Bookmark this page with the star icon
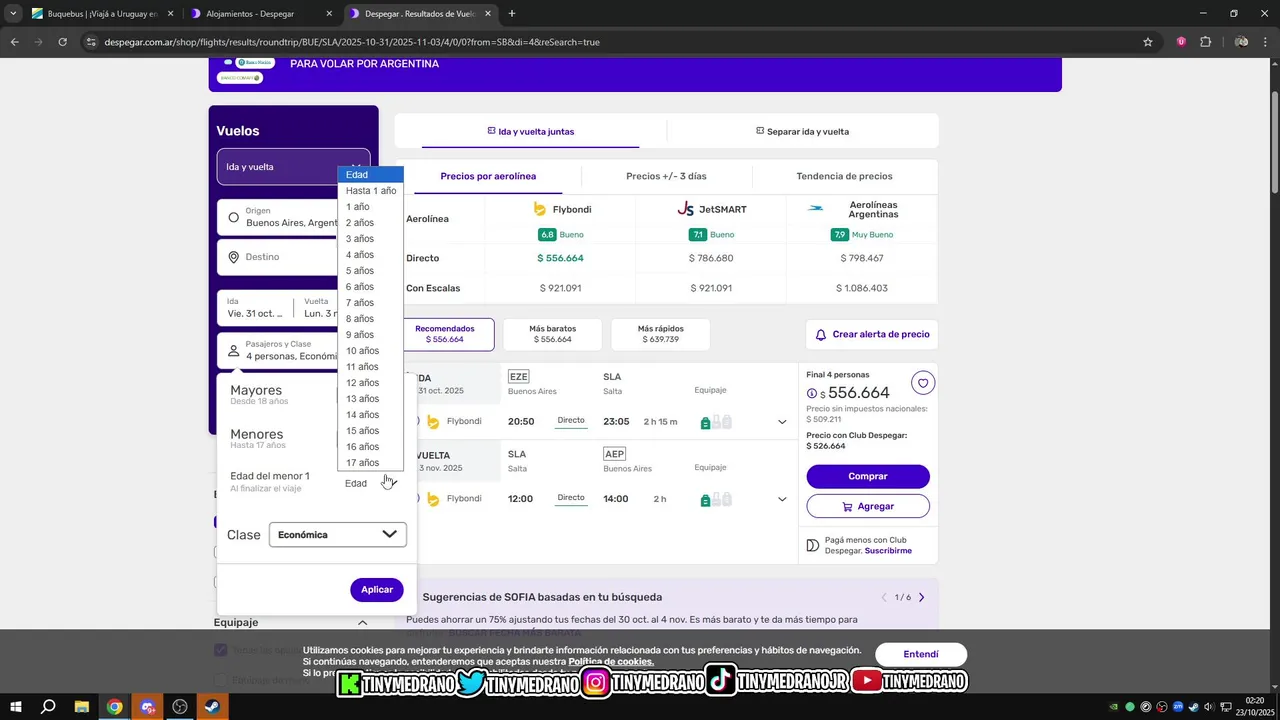 [1148, 42]
